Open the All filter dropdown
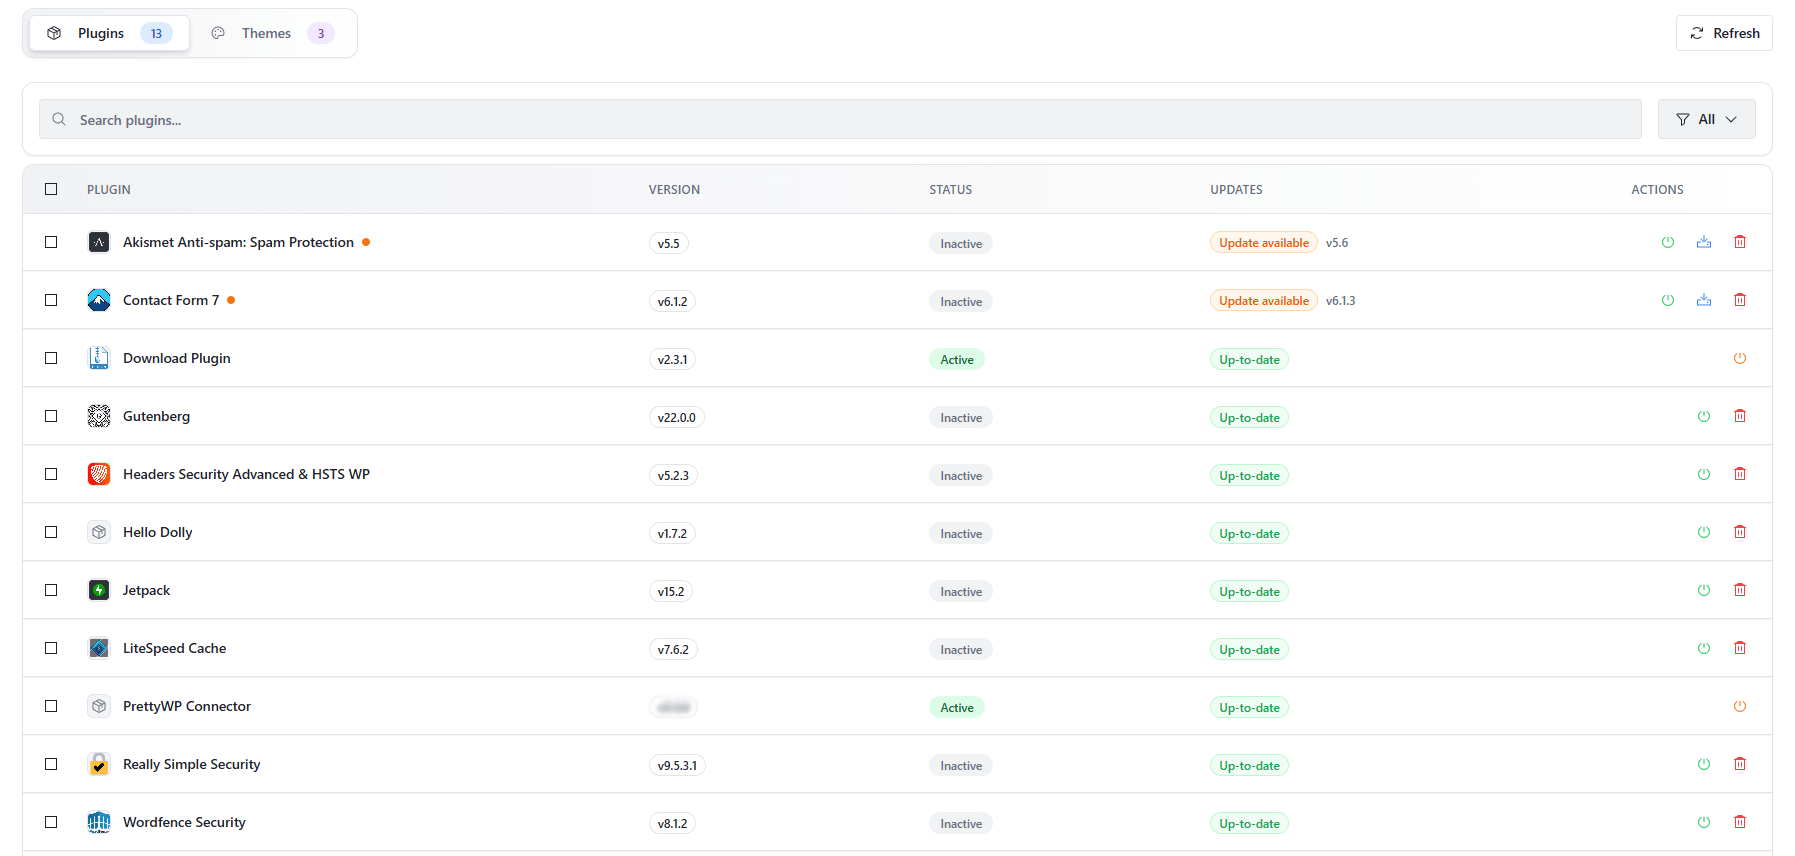 (1706, 119)
